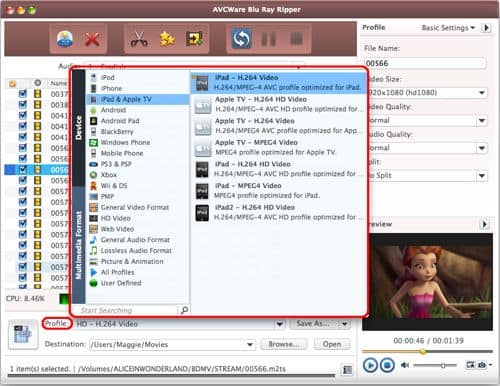Expand the Profile panel arrow
Viewport: 500px width, 386px height.
click(x=486, y=28)
